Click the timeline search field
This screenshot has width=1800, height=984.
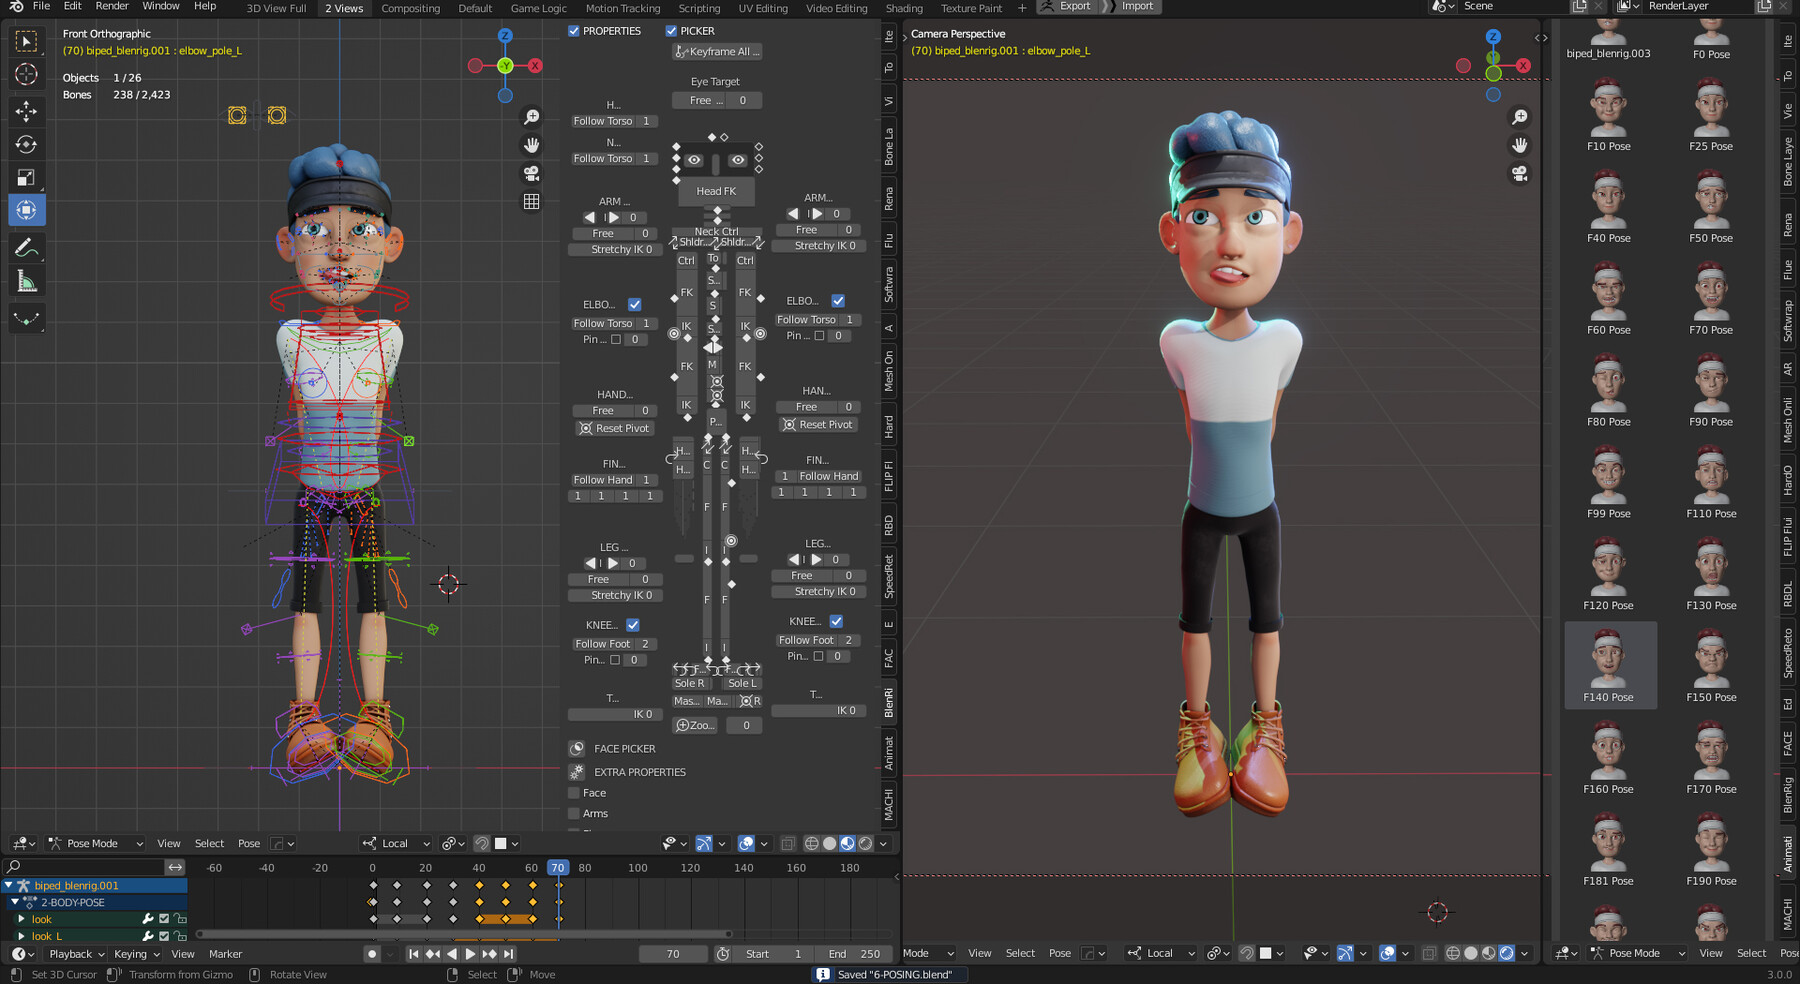pos(85,867)
